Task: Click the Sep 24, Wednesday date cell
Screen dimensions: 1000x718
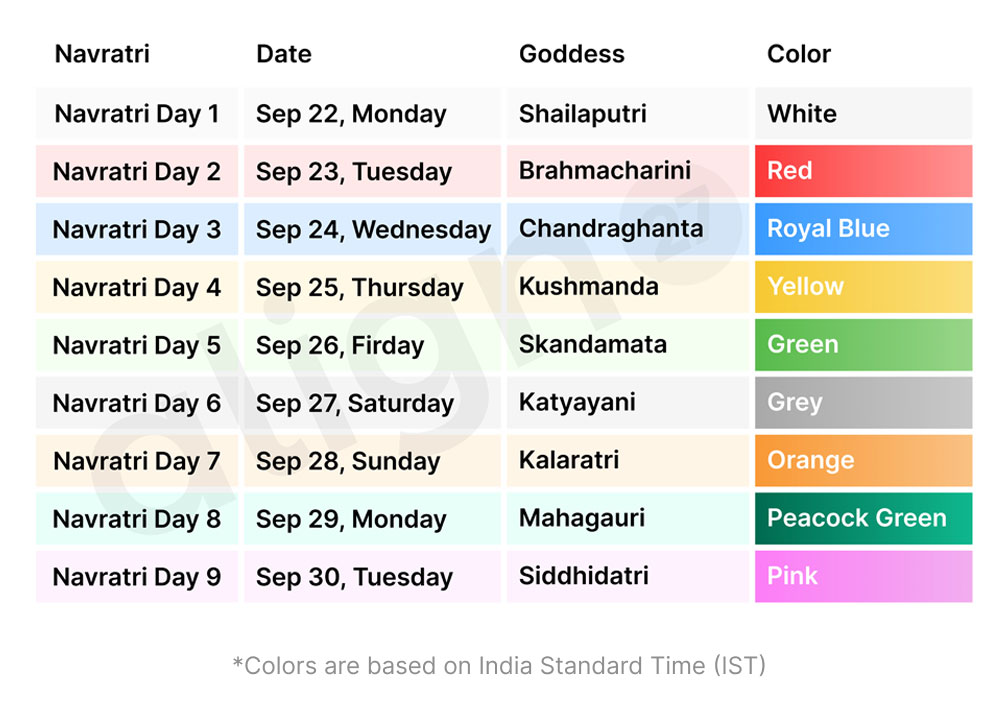Action: [x=372, y=230]
